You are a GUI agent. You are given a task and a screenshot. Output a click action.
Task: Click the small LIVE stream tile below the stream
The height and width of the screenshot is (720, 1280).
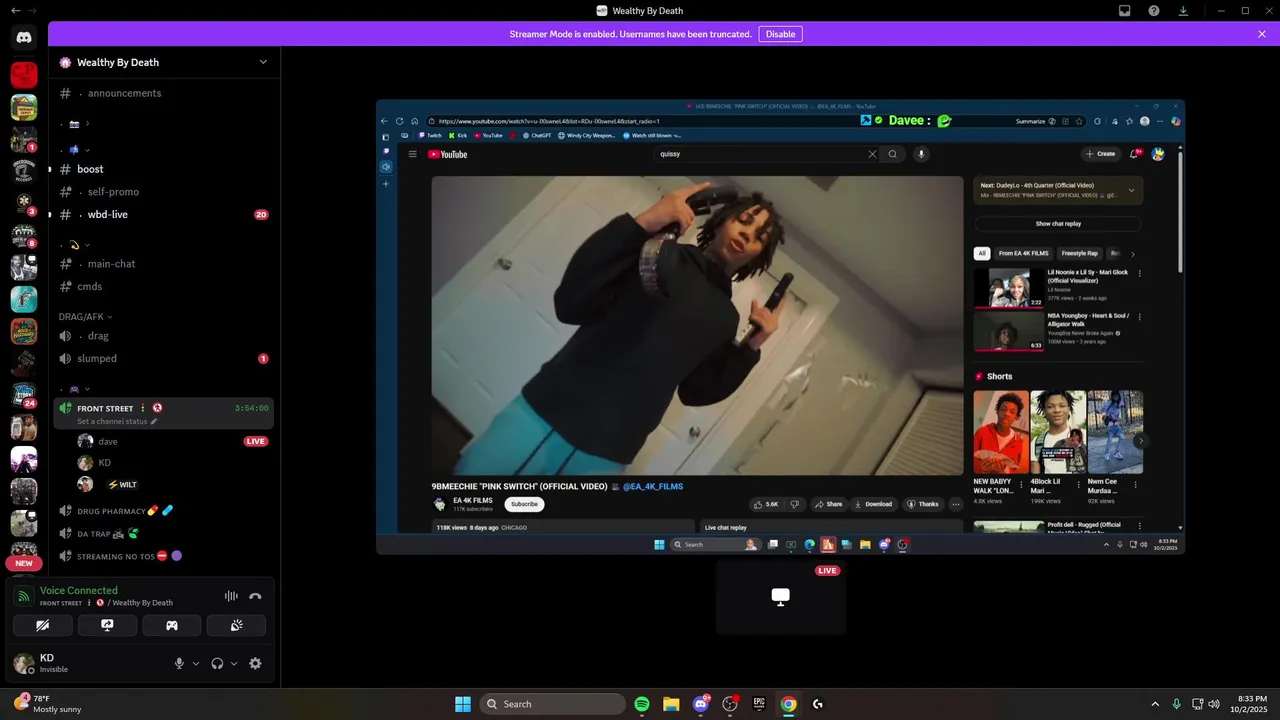pyautogui.click(x=781, y=597)
